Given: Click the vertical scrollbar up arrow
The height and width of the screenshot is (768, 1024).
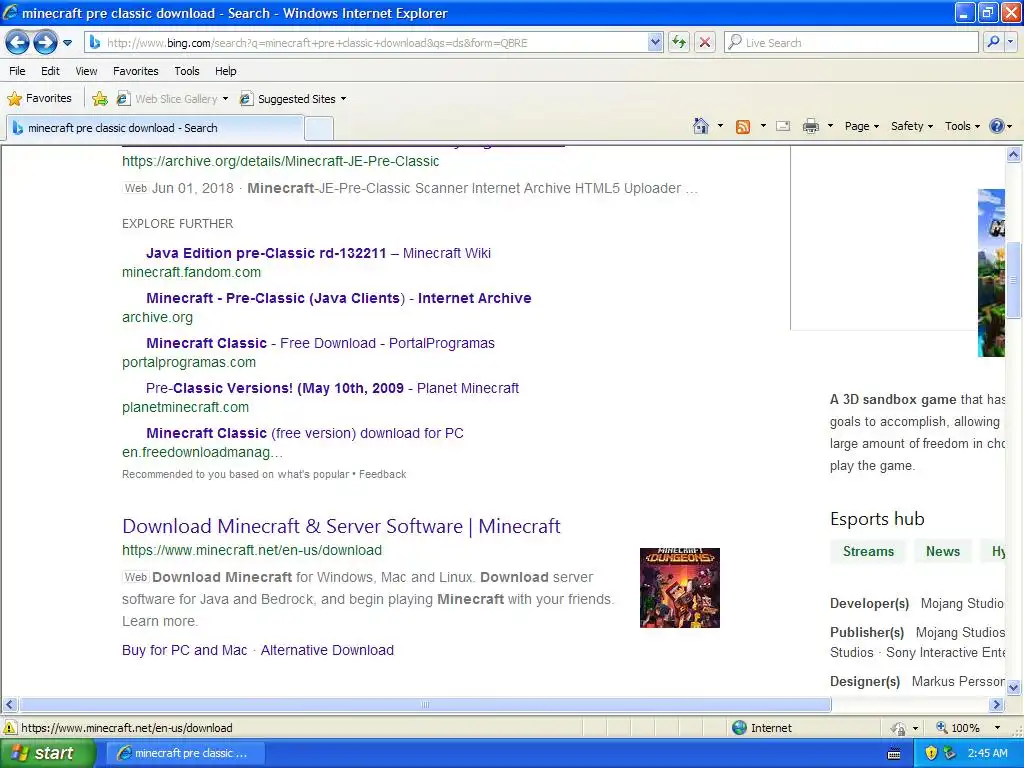Looking at the screenshot, I should coord(1013,155).
